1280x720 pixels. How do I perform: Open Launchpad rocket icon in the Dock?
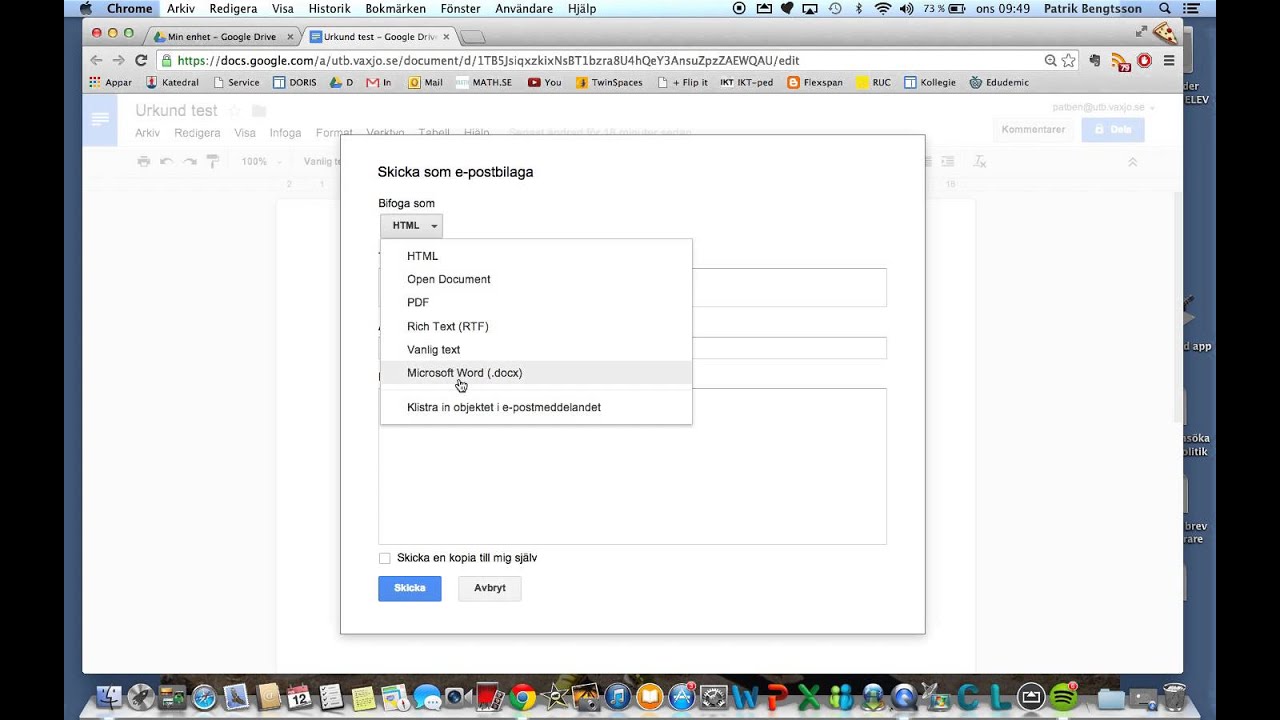[x=142, y=697]
